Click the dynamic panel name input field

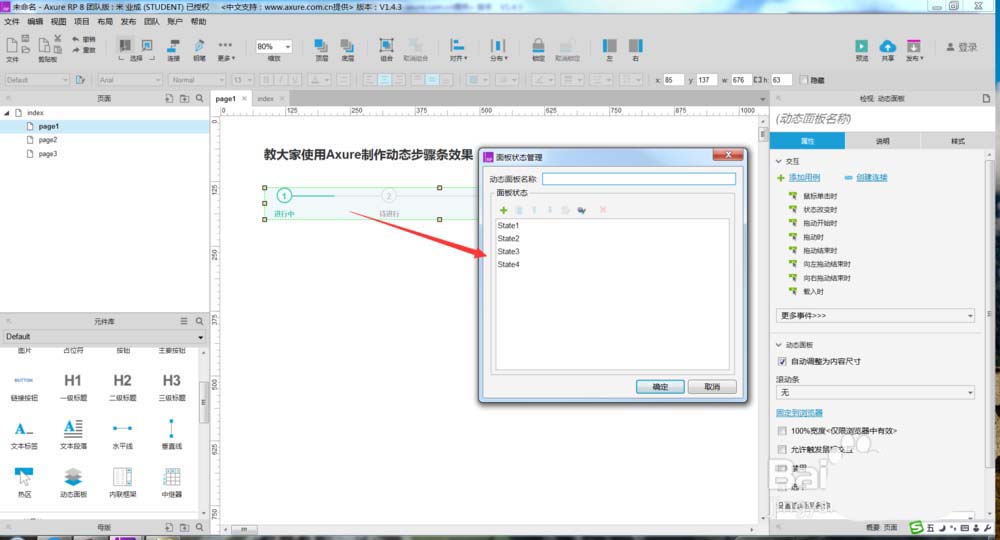pos(638,179)
